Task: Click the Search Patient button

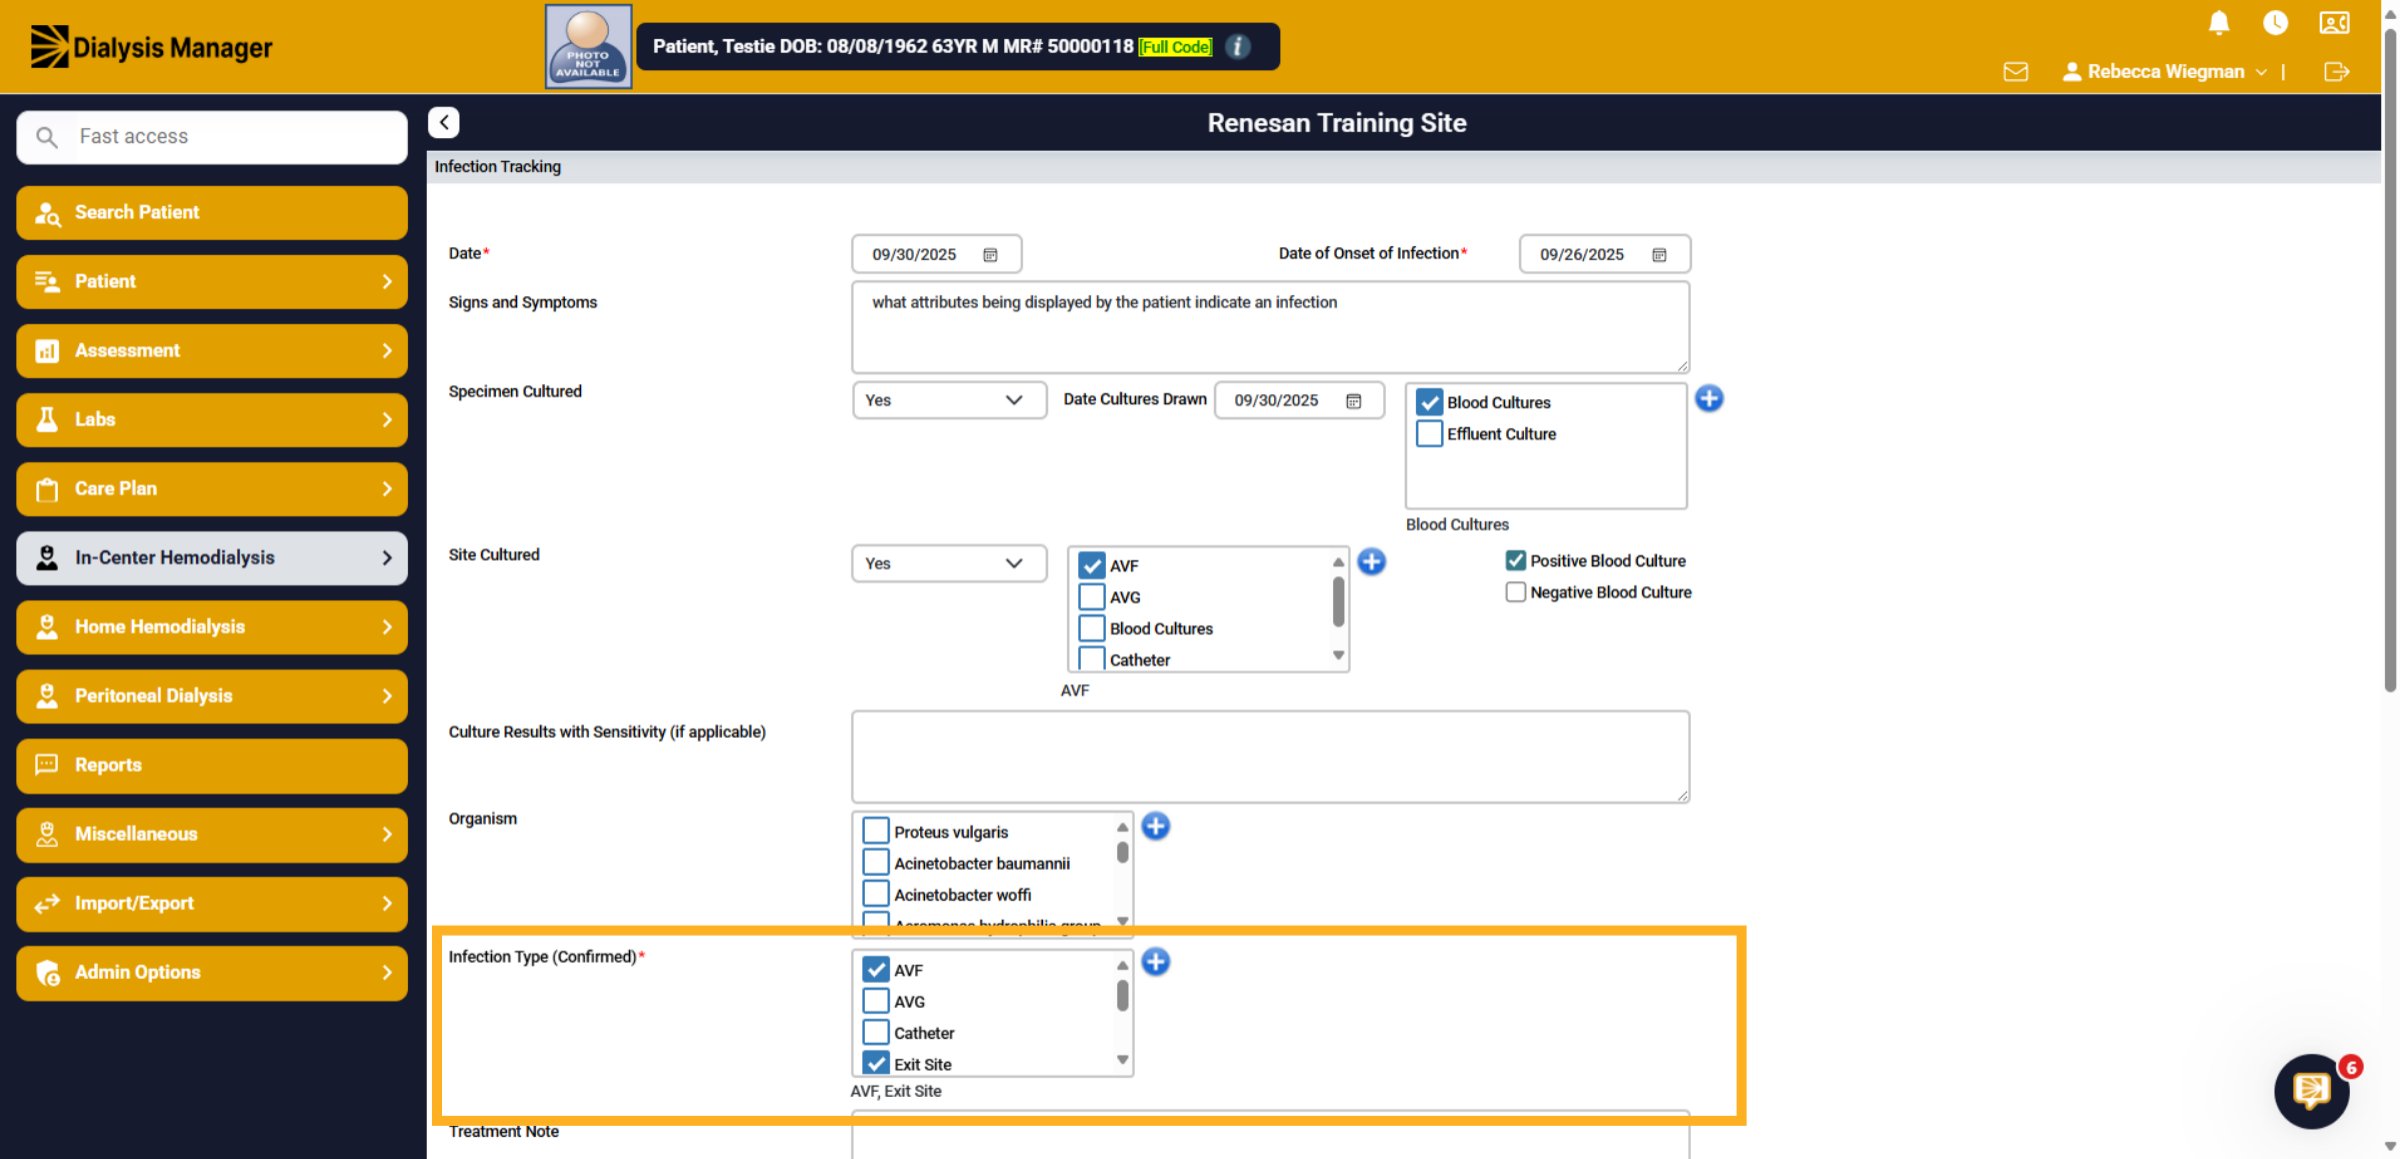Action: 212,212
